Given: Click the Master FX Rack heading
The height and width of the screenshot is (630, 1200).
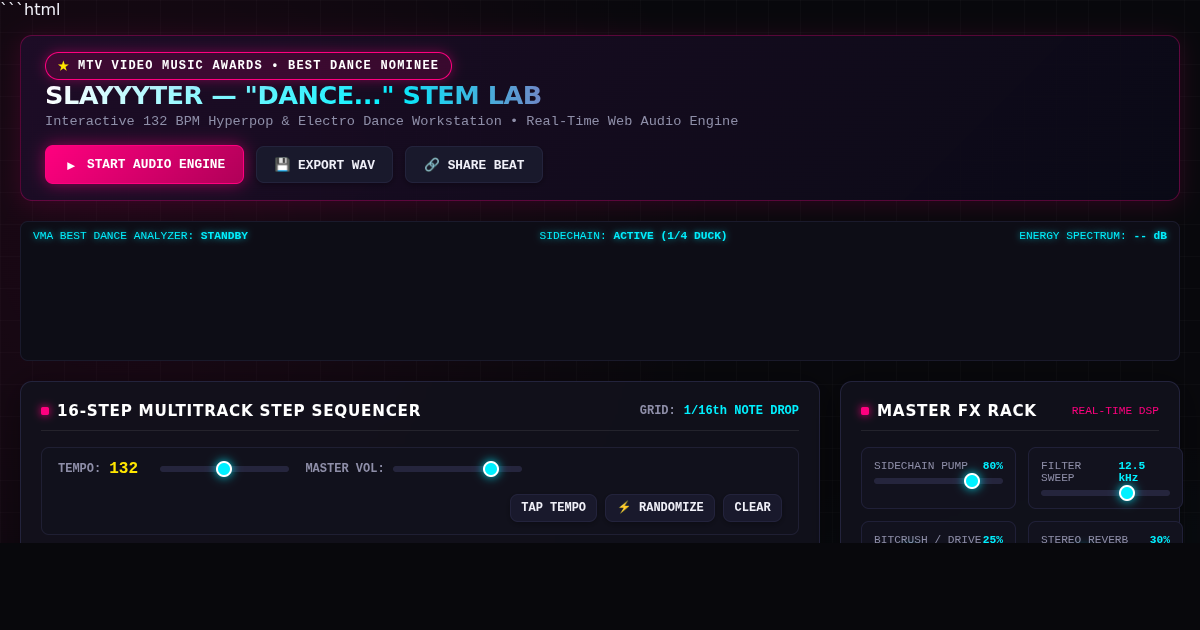Looking at the screenshot, I should [957, 411].
